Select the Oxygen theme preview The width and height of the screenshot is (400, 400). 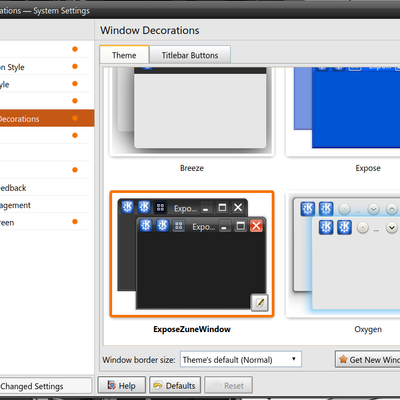point(343,254)
